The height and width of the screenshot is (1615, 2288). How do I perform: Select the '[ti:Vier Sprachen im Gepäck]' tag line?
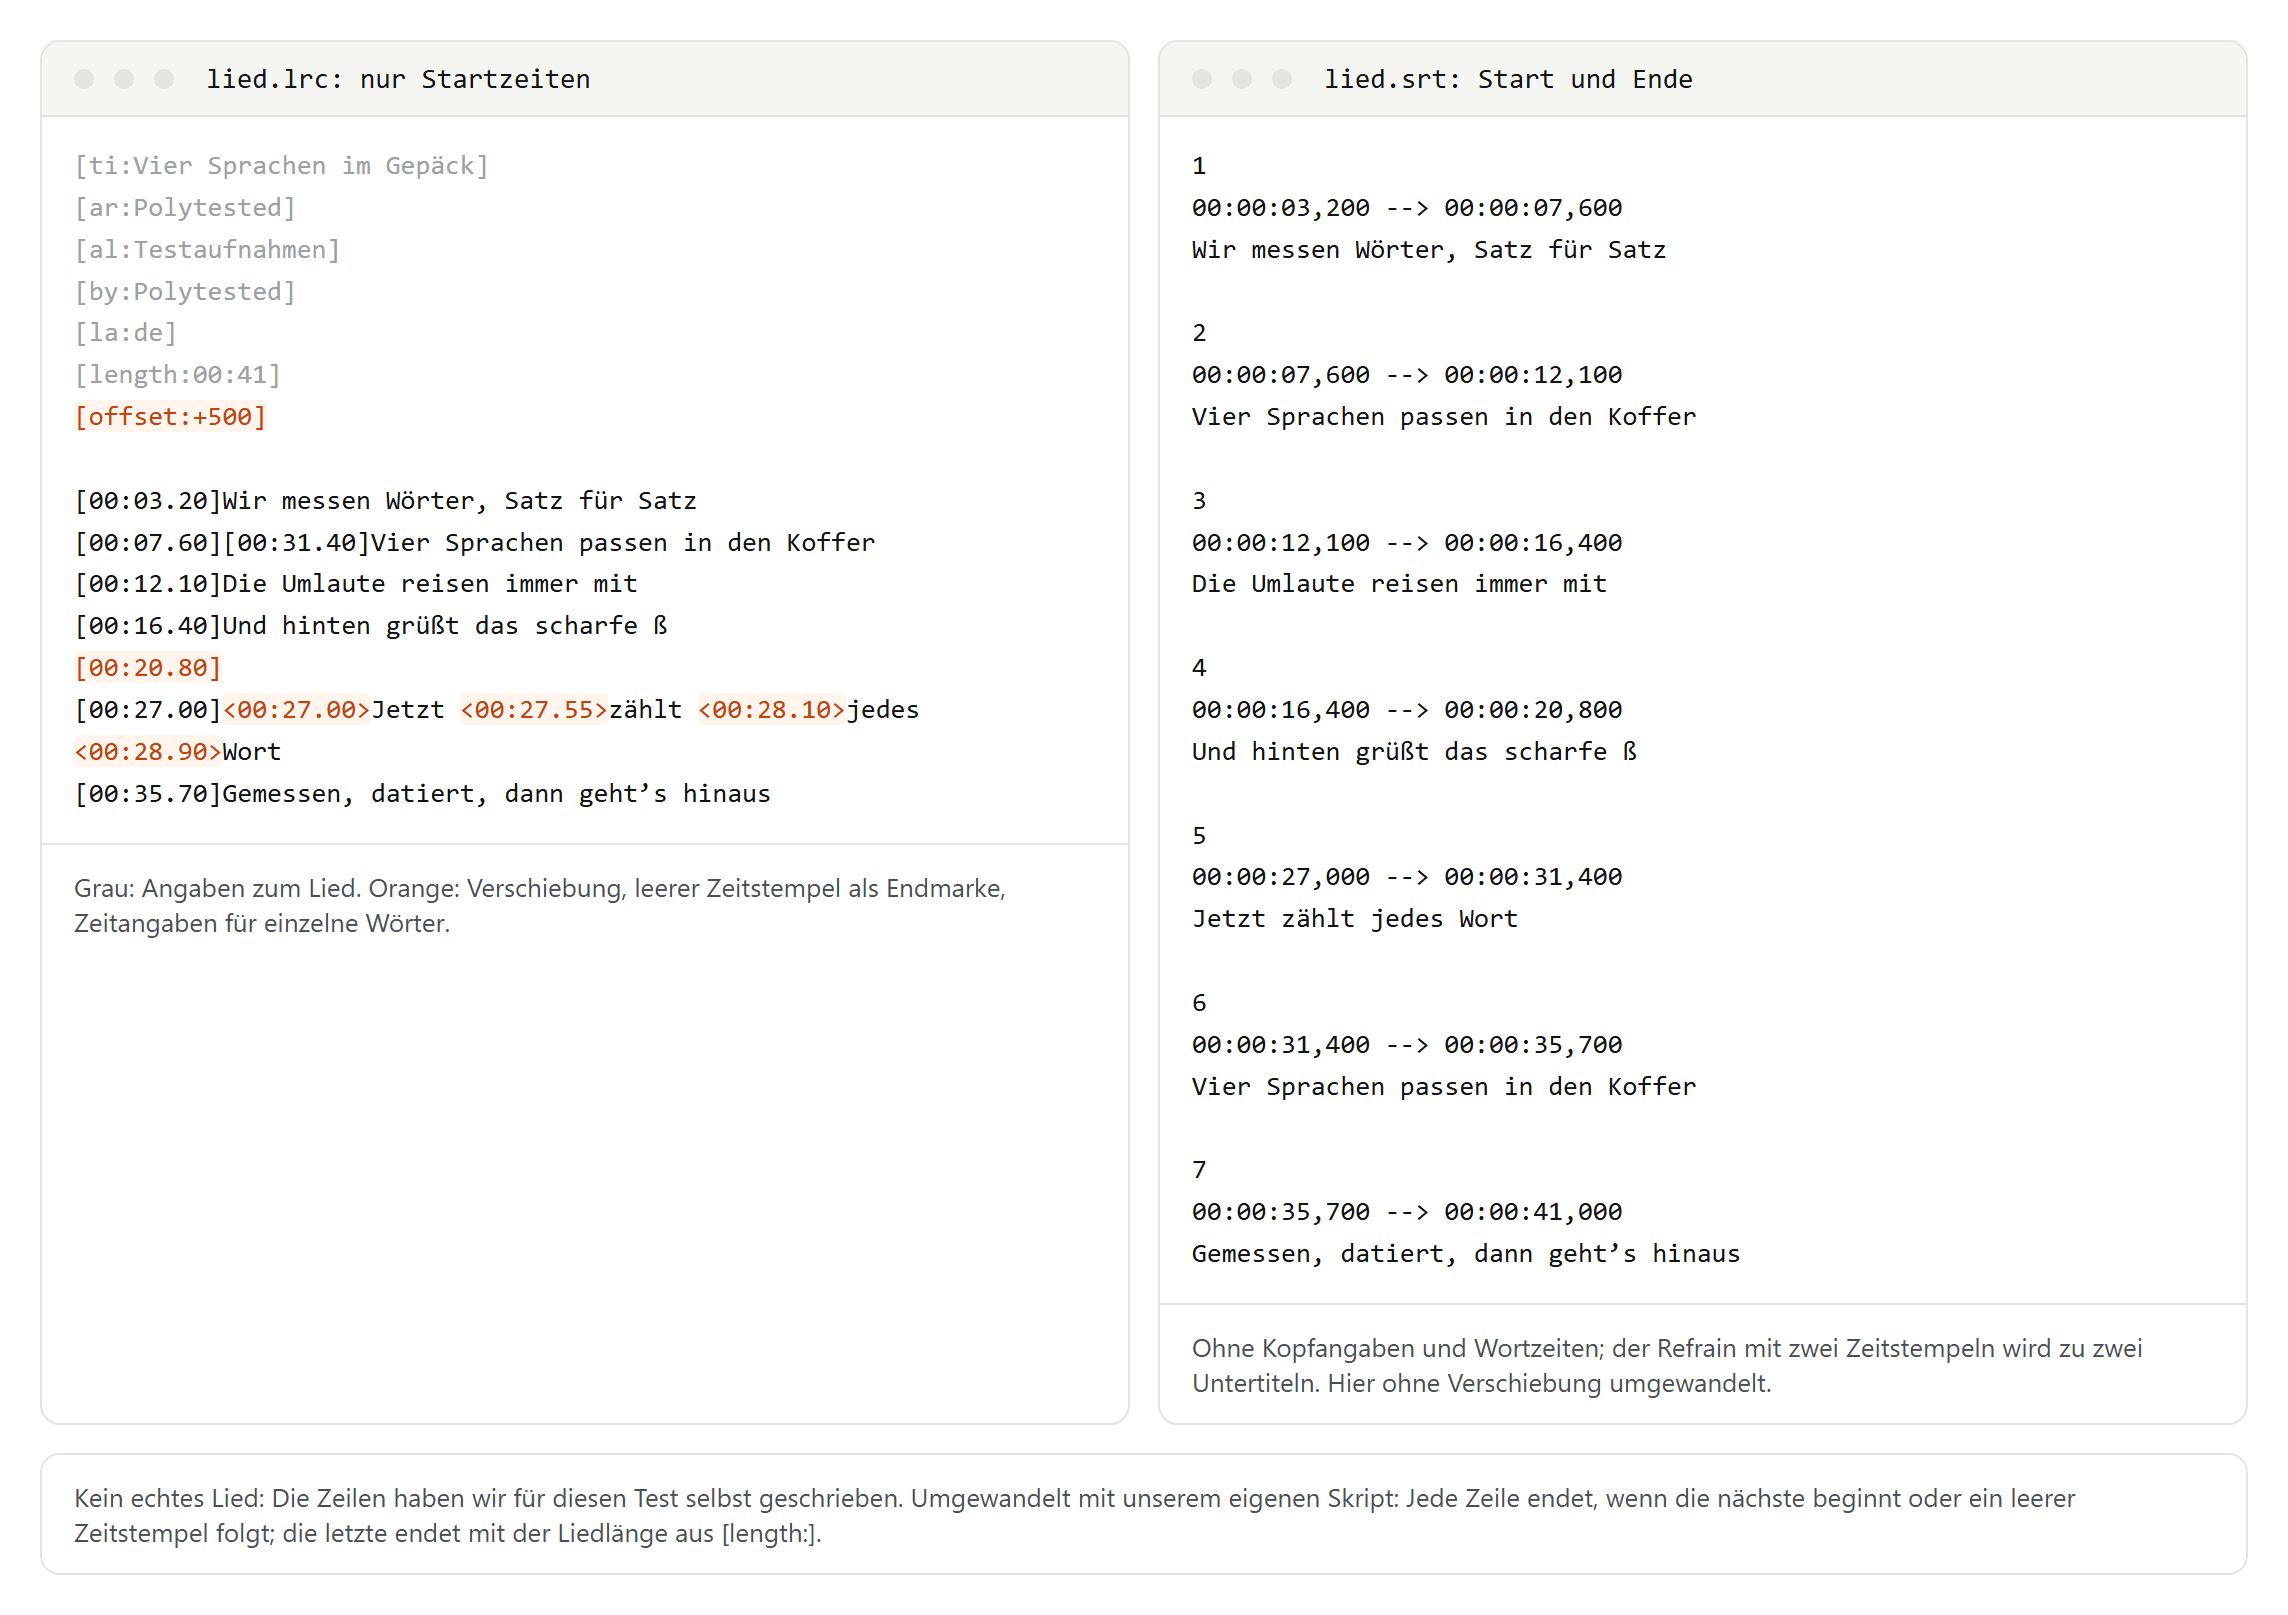point(281,166)
